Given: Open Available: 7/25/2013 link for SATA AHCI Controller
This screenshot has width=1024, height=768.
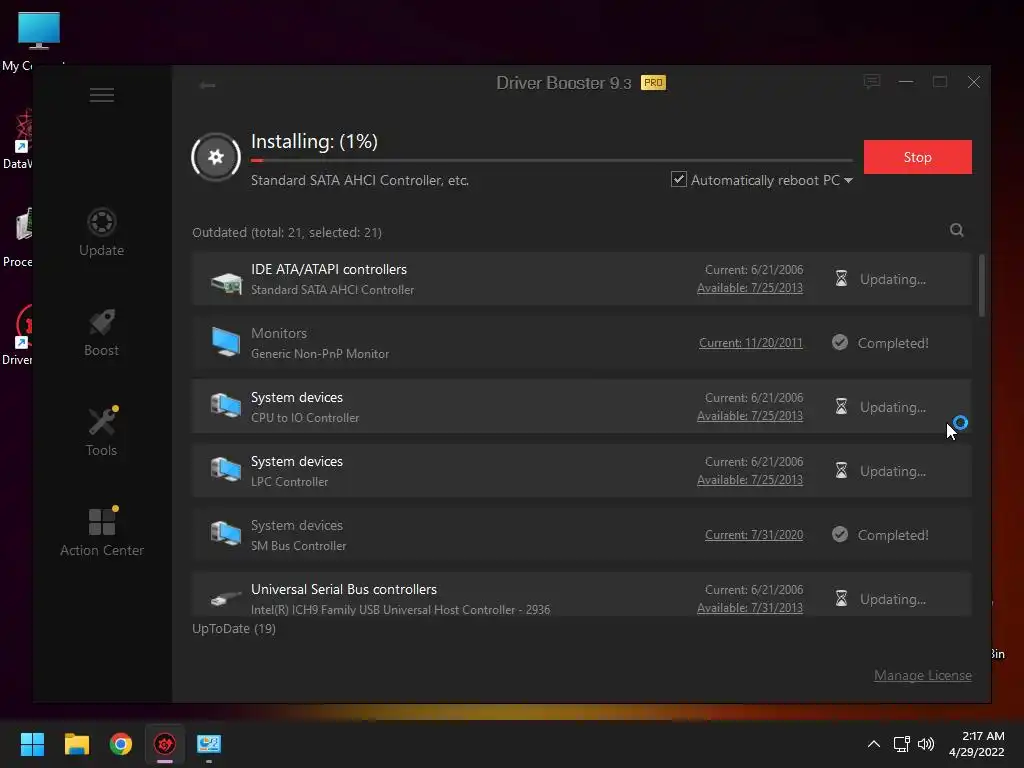Looking at the screenshot, I should [750, 288].
